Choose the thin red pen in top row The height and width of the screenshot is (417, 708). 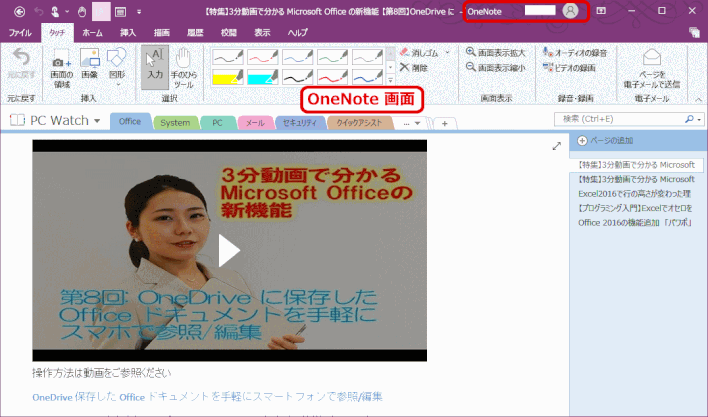tap(262, 57)
